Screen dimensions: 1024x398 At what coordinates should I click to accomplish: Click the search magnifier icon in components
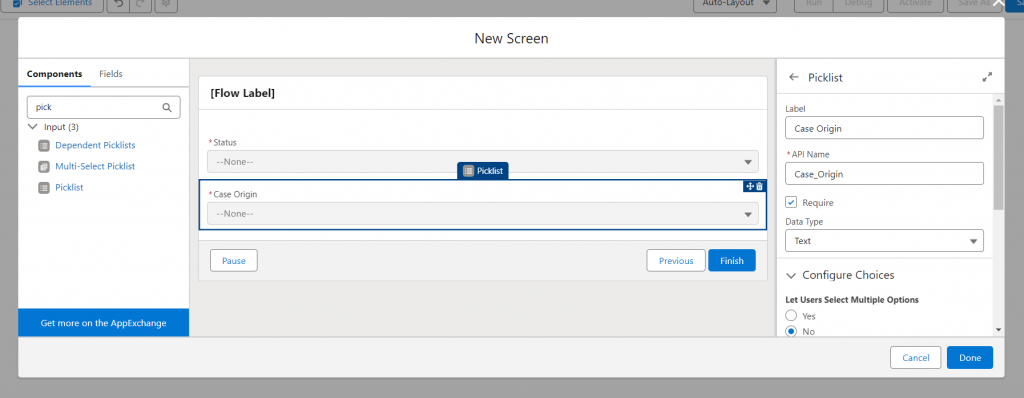point(167,108)
